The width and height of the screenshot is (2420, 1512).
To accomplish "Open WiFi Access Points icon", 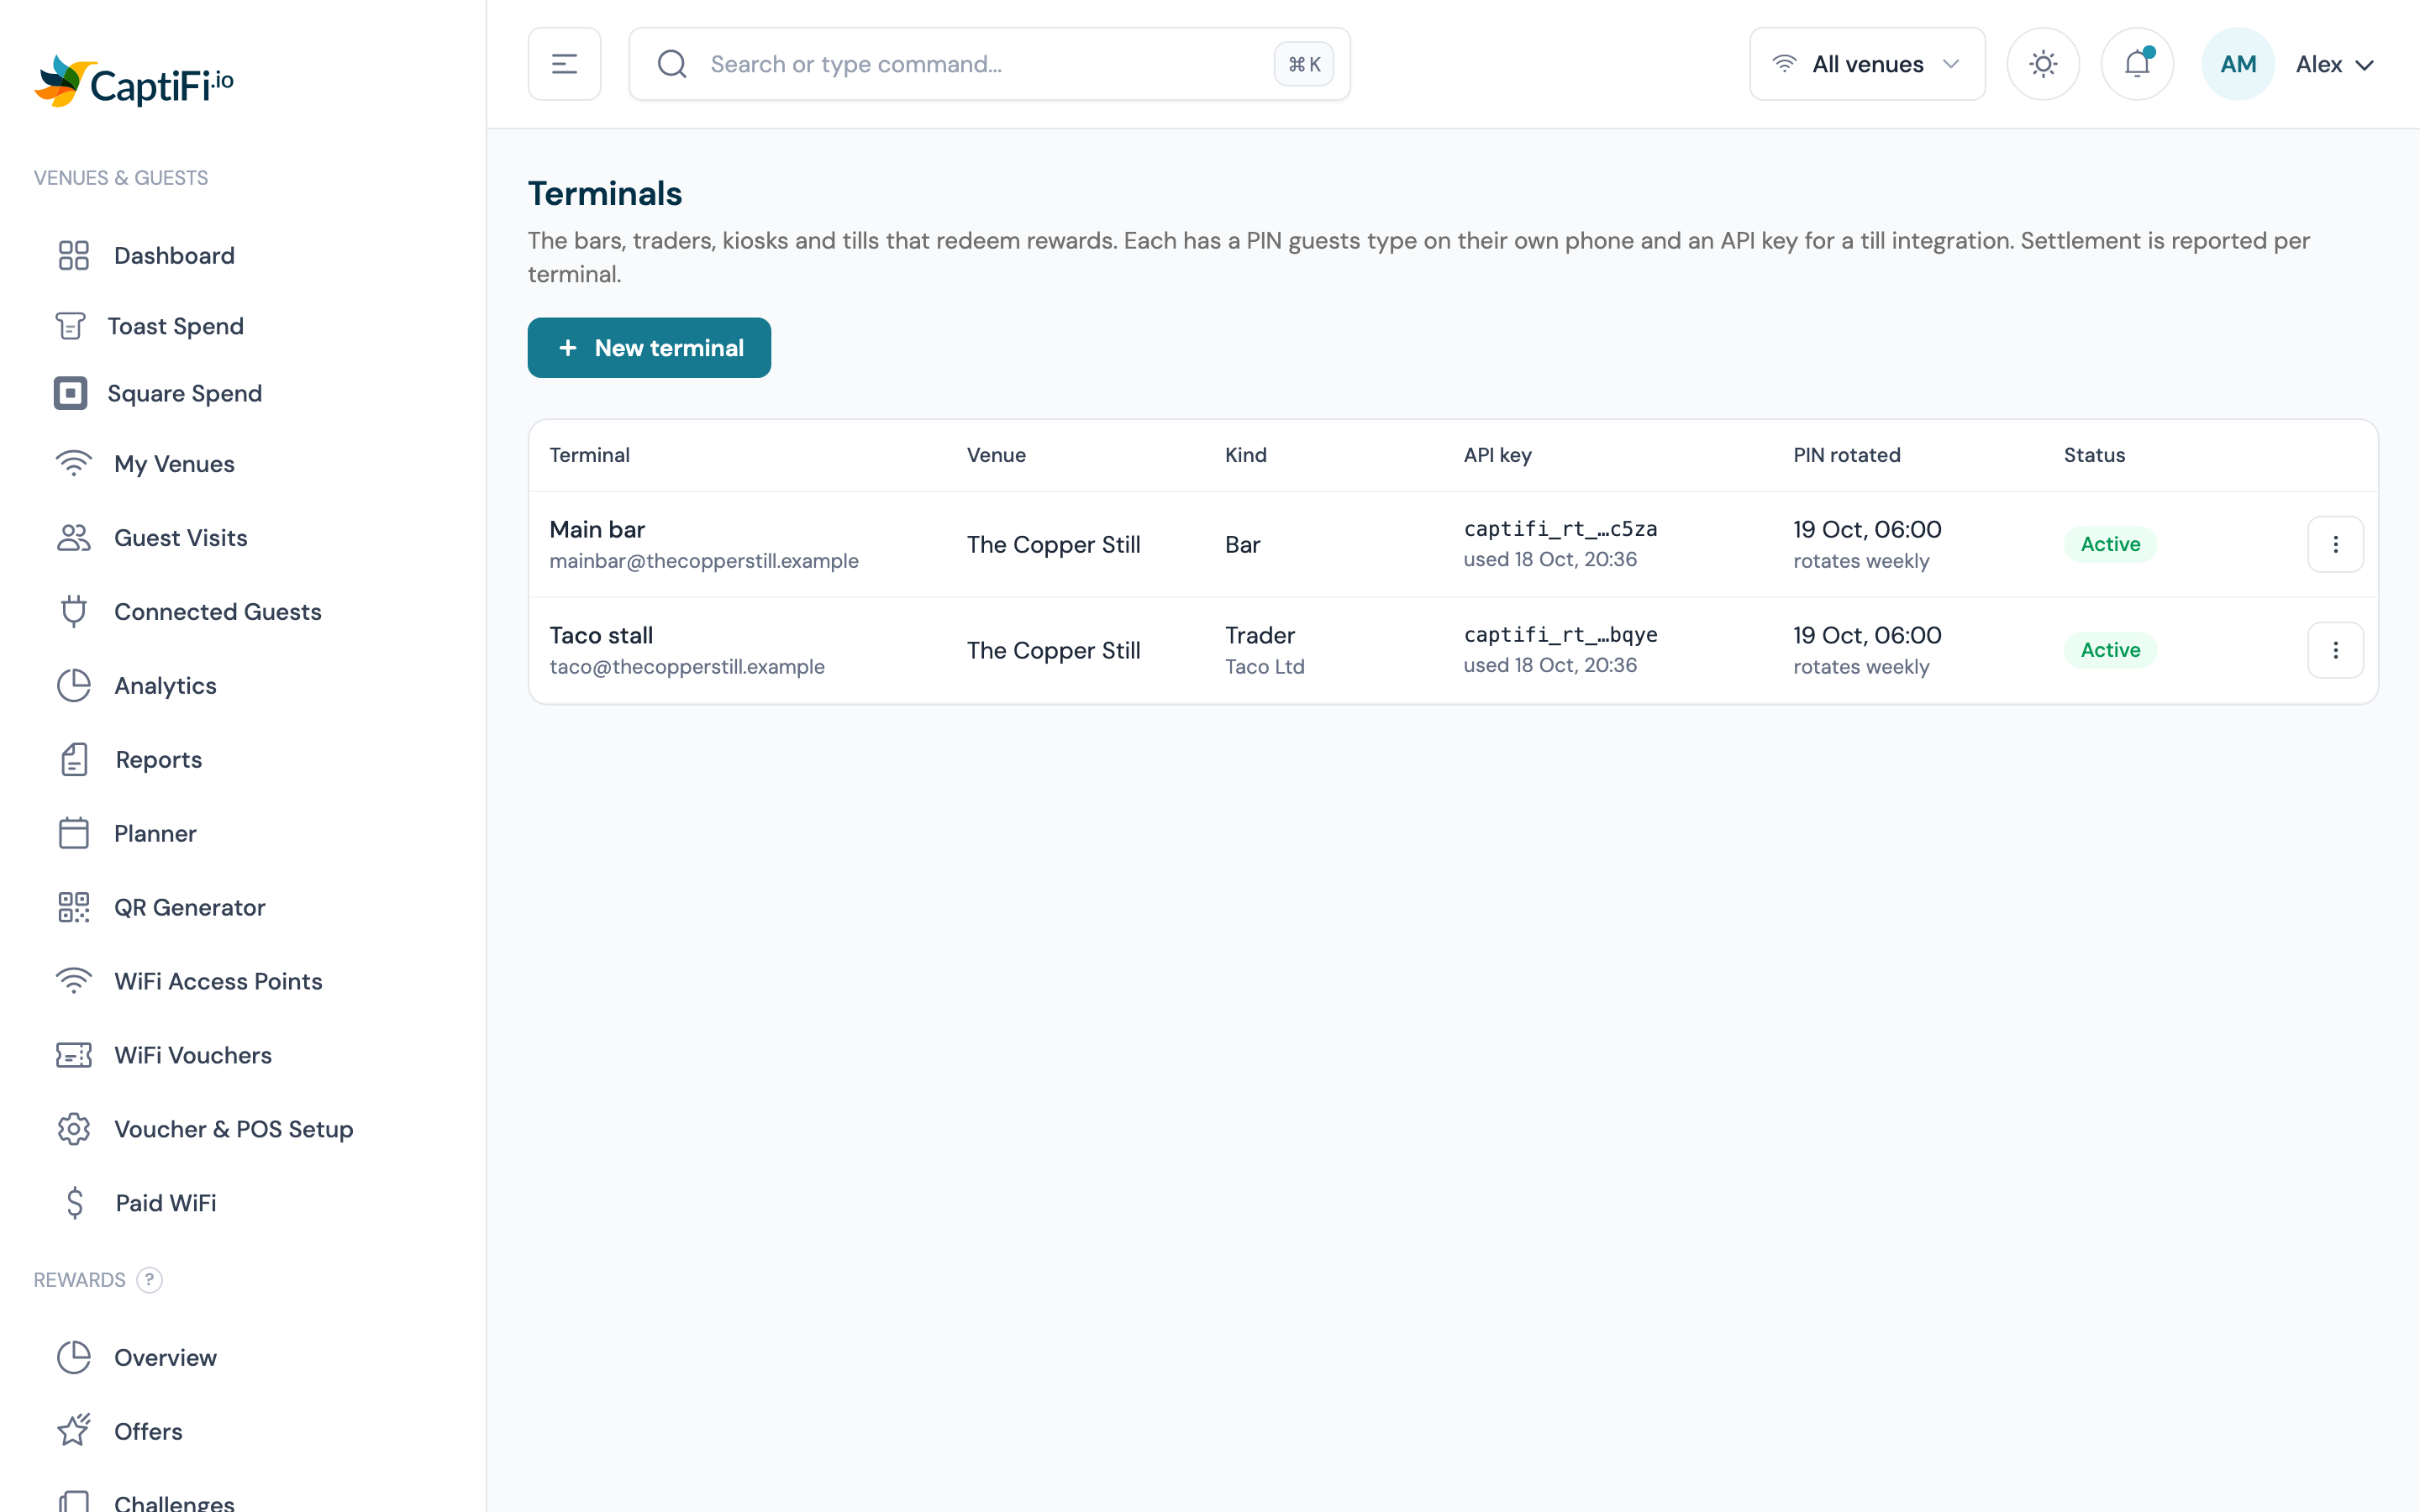I will coord(73,981).
